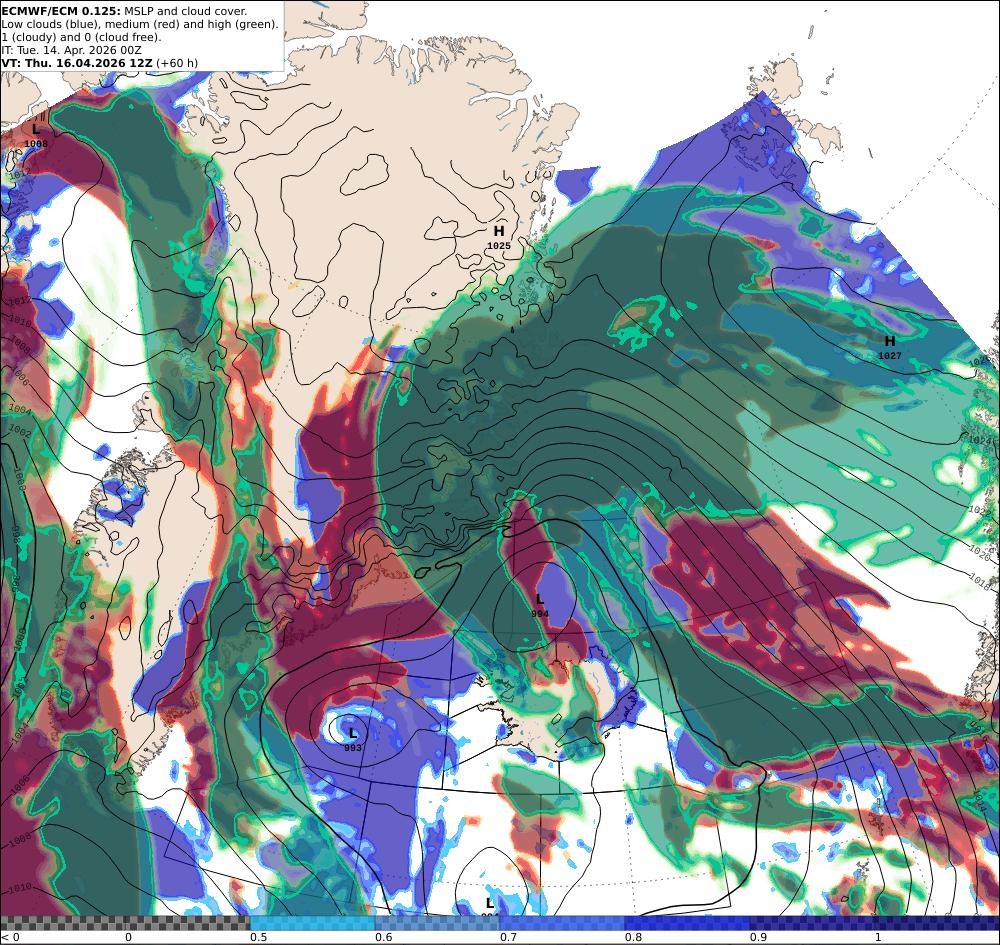Viewport: 1000px width, 945px height.
Task: Click the 'ECMWF/ECM 0.125: MSLP and cloud cover' title
Action: (x=124, y=11)
